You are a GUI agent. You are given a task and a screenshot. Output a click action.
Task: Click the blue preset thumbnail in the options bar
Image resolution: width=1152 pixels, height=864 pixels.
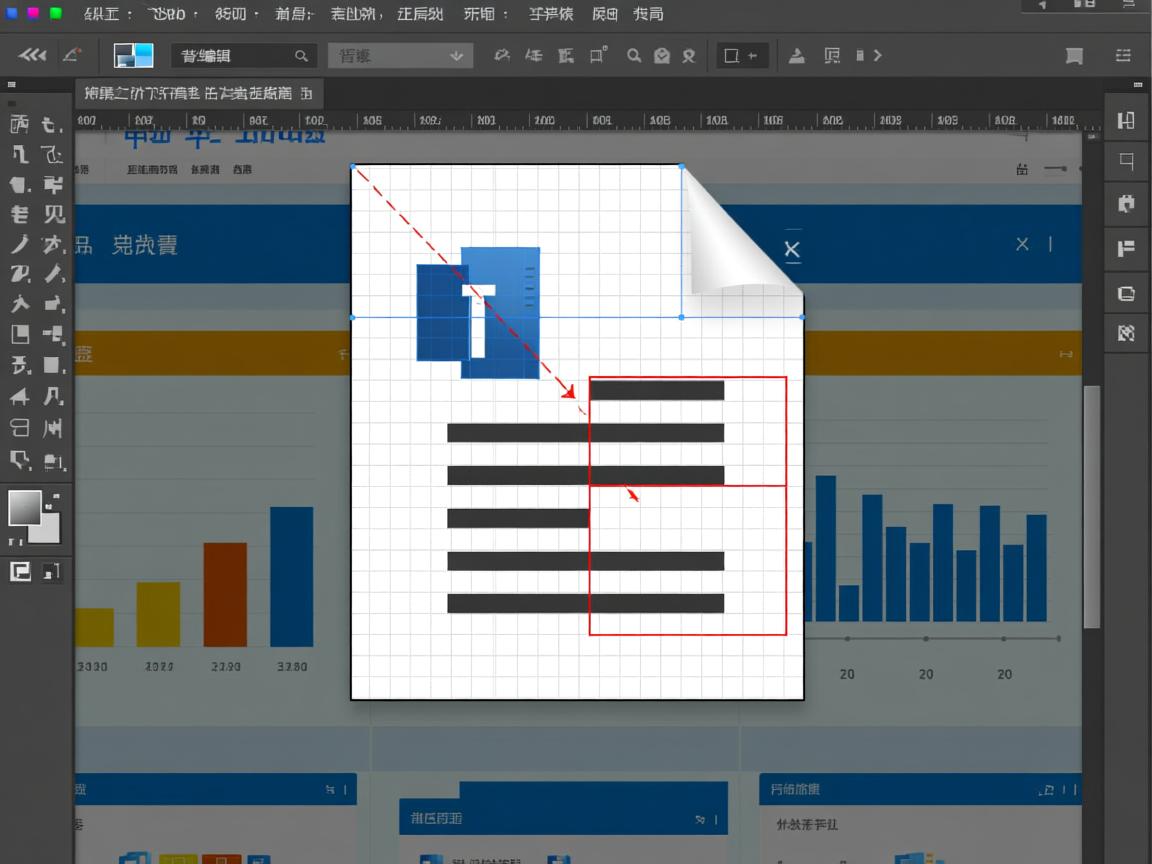click(133, 56)
